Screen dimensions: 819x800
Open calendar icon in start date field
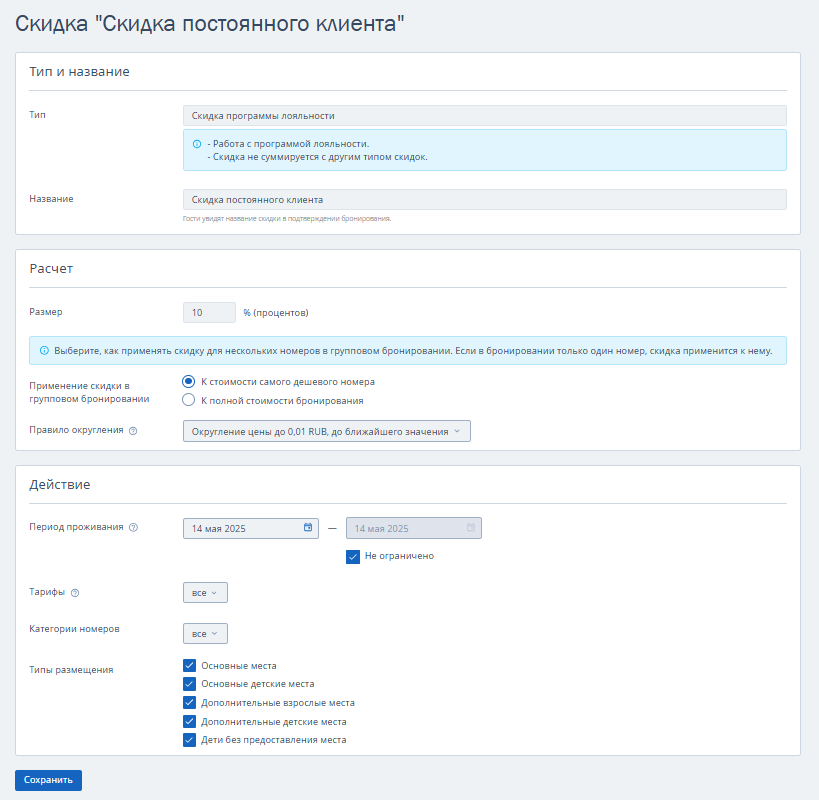pyautogui.click(x=308, y=527)
